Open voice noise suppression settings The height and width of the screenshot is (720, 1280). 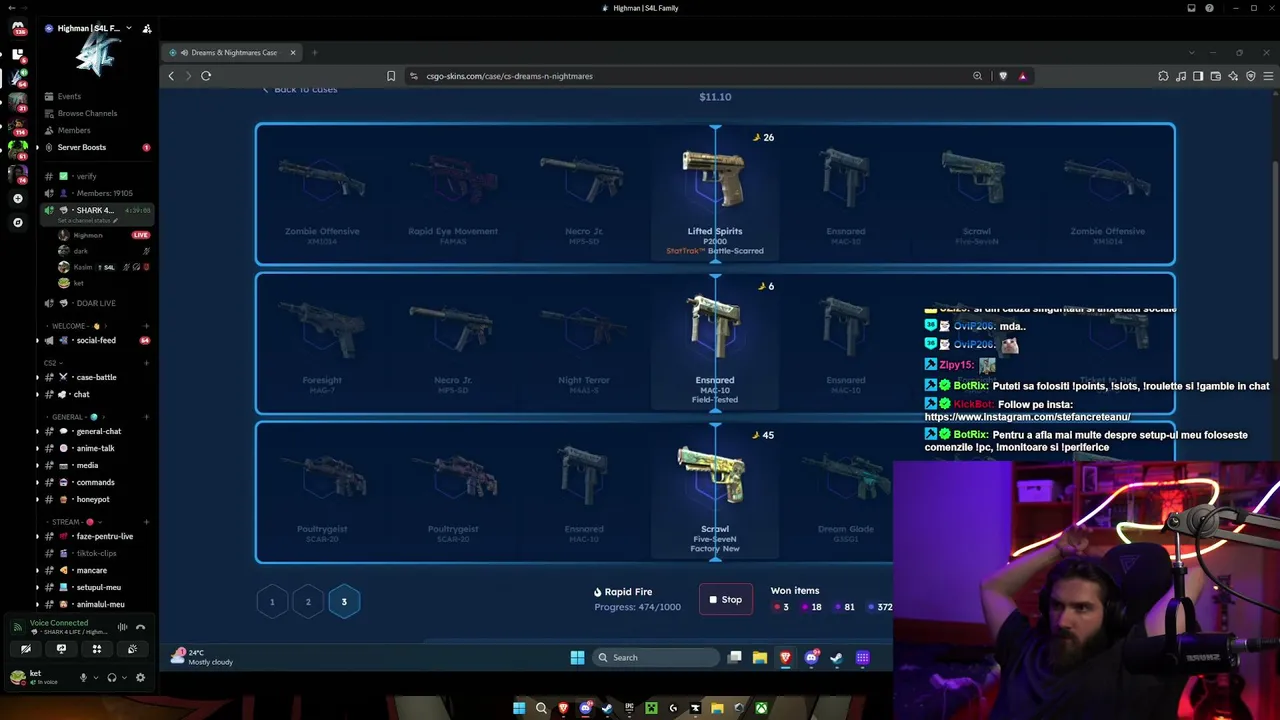point(122,627)
